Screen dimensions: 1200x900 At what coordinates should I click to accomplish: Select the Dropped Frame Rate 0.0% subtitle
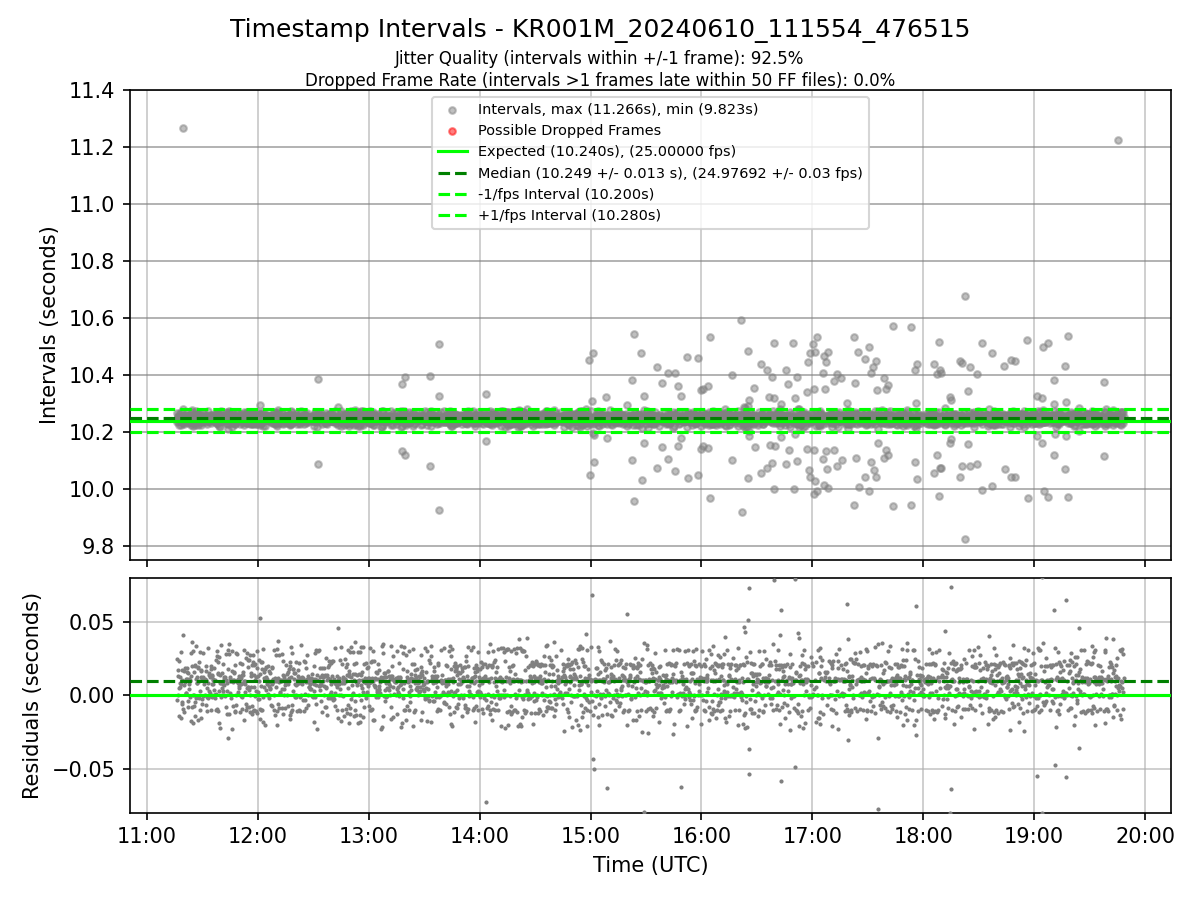[x=600, y=80]
